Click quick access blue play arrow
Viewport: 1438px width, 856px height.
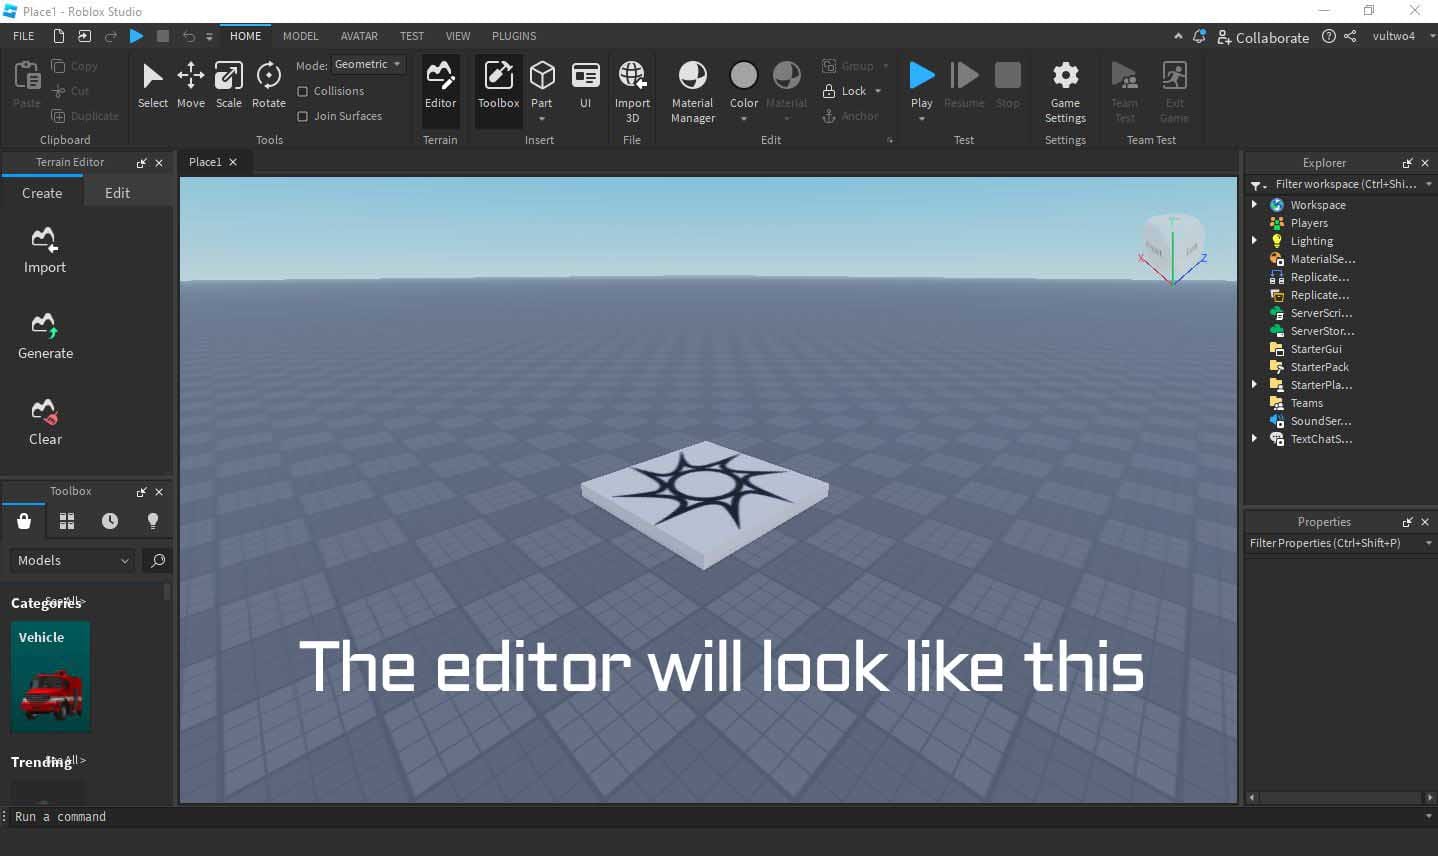[136, 36]
